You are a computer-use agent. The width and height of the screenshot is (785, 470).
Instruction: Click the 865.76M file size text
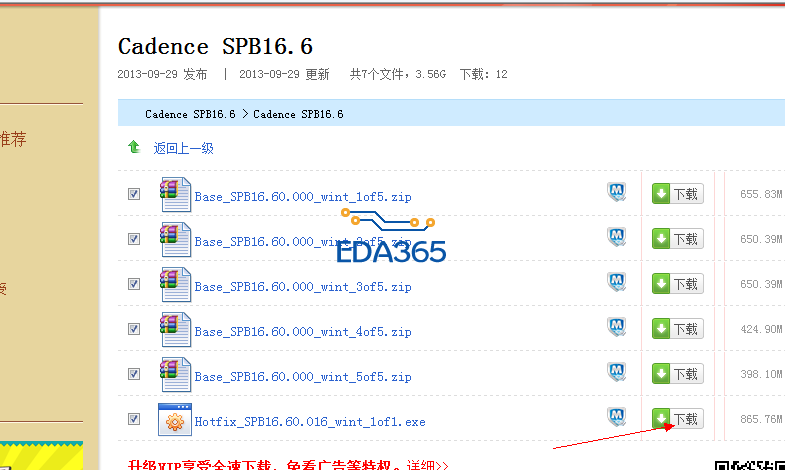tap(761, 419)
